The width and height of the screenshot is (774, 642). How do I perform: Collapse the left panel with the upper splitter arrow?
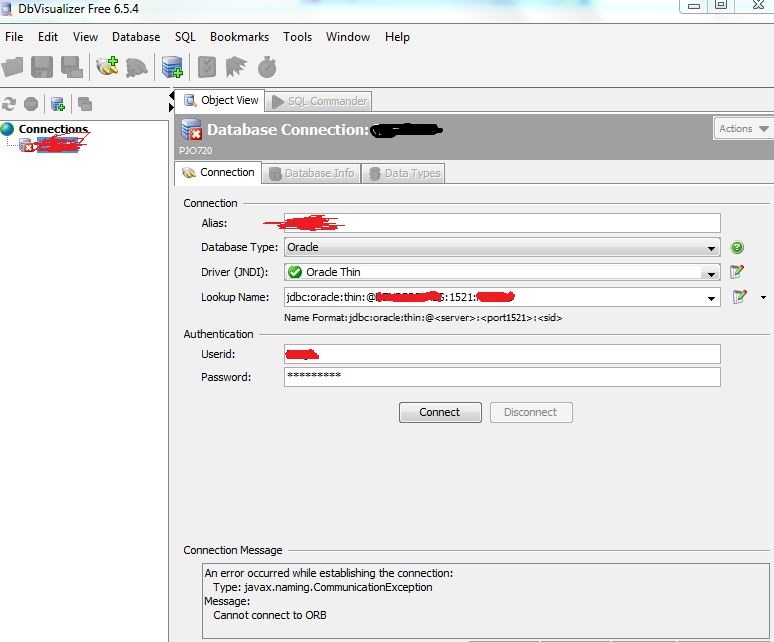coord(171,95)
